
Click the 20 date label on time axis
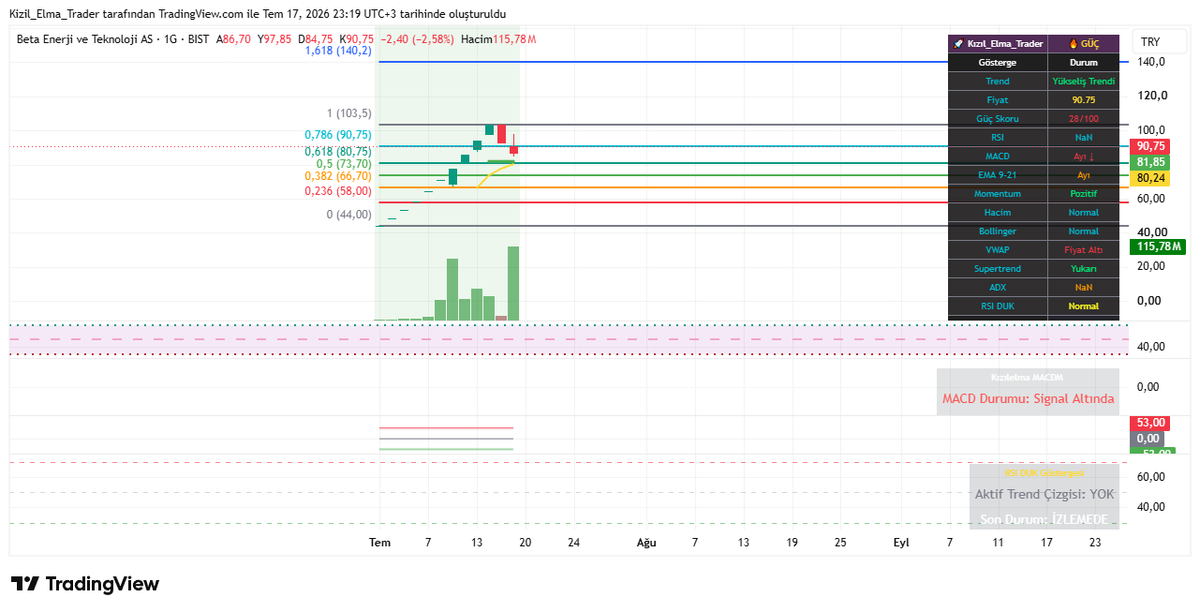pyautogui.click(x=525, y=542)
